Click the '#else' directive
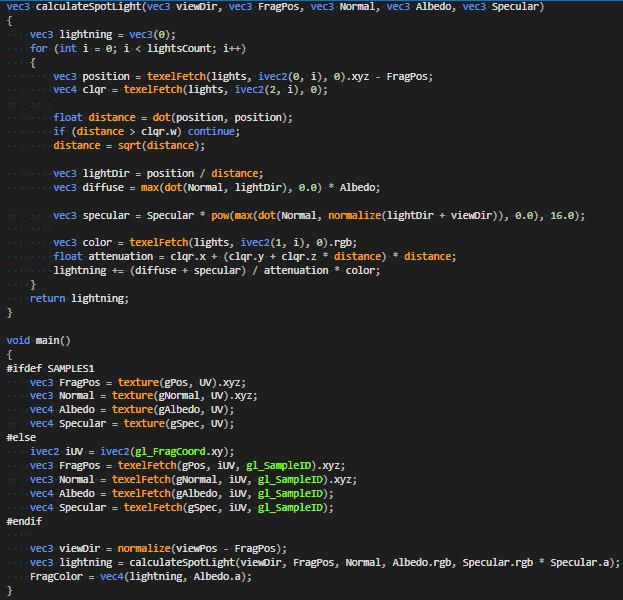Image resolution: width=623 pixels, height=600 pixels. [x=21, y=437]
